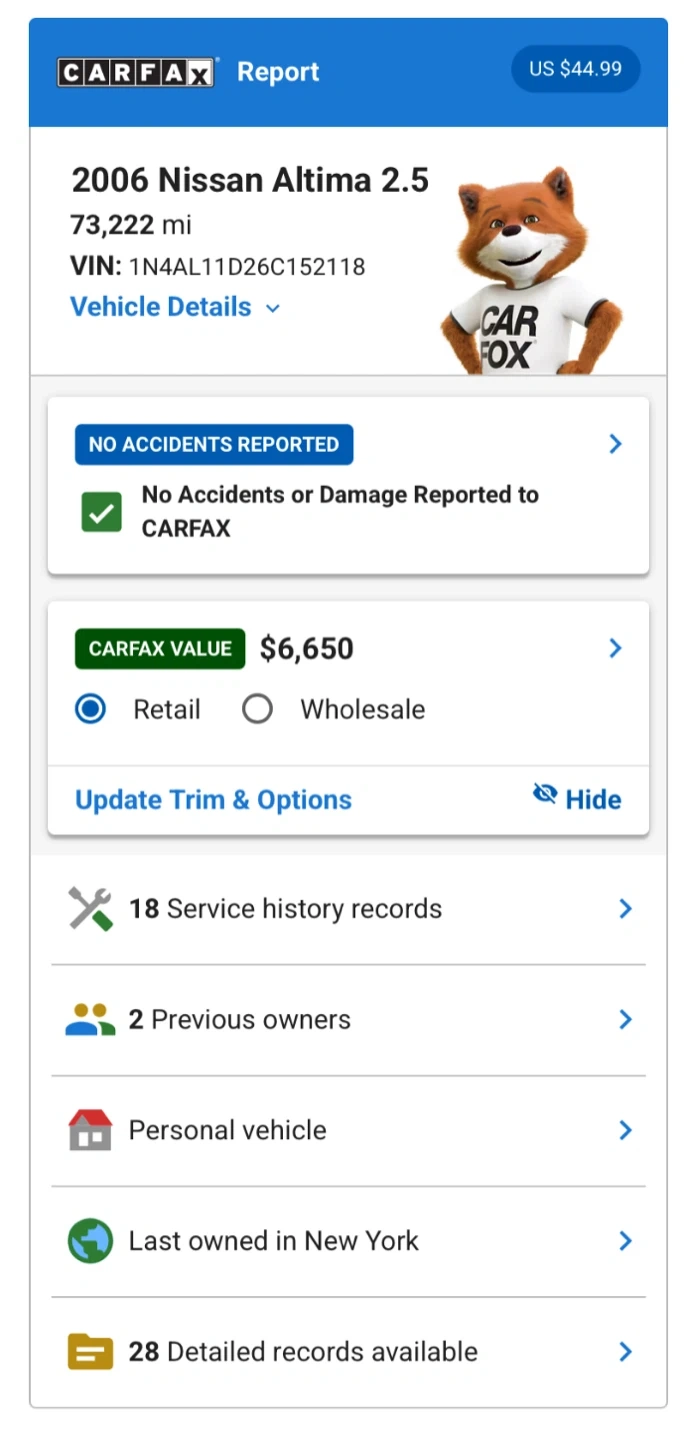Select the Retail value option
Image resolution: width=684 pixels, height=1440 pixels.
pos(91,710)
